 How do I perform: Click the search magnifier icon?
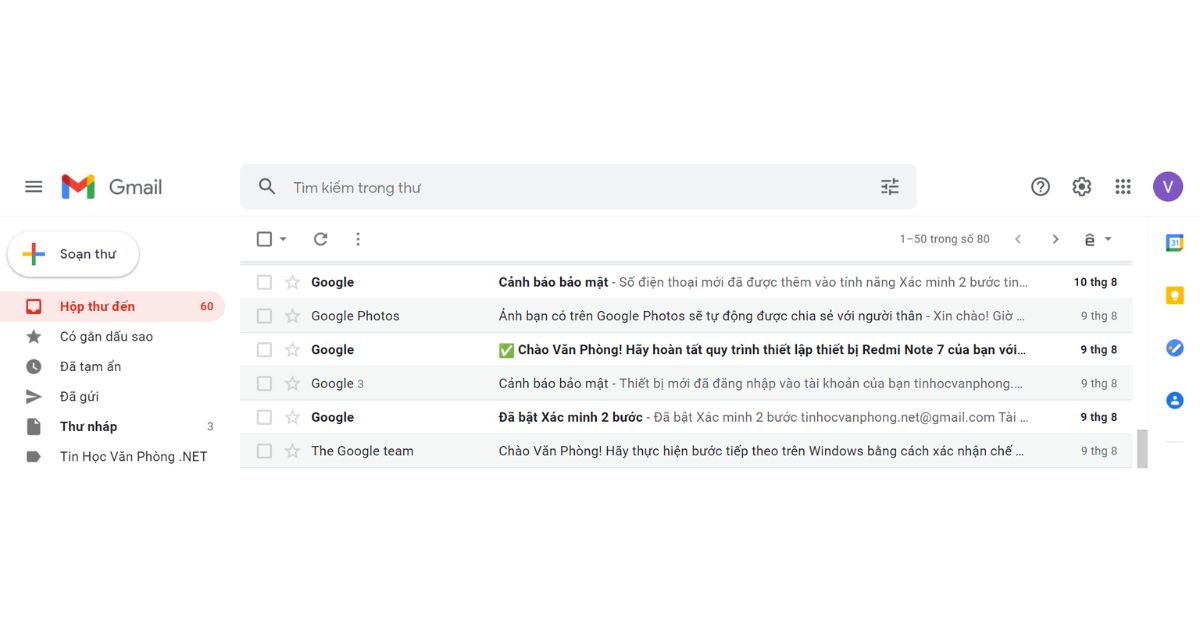click(267, 187)
